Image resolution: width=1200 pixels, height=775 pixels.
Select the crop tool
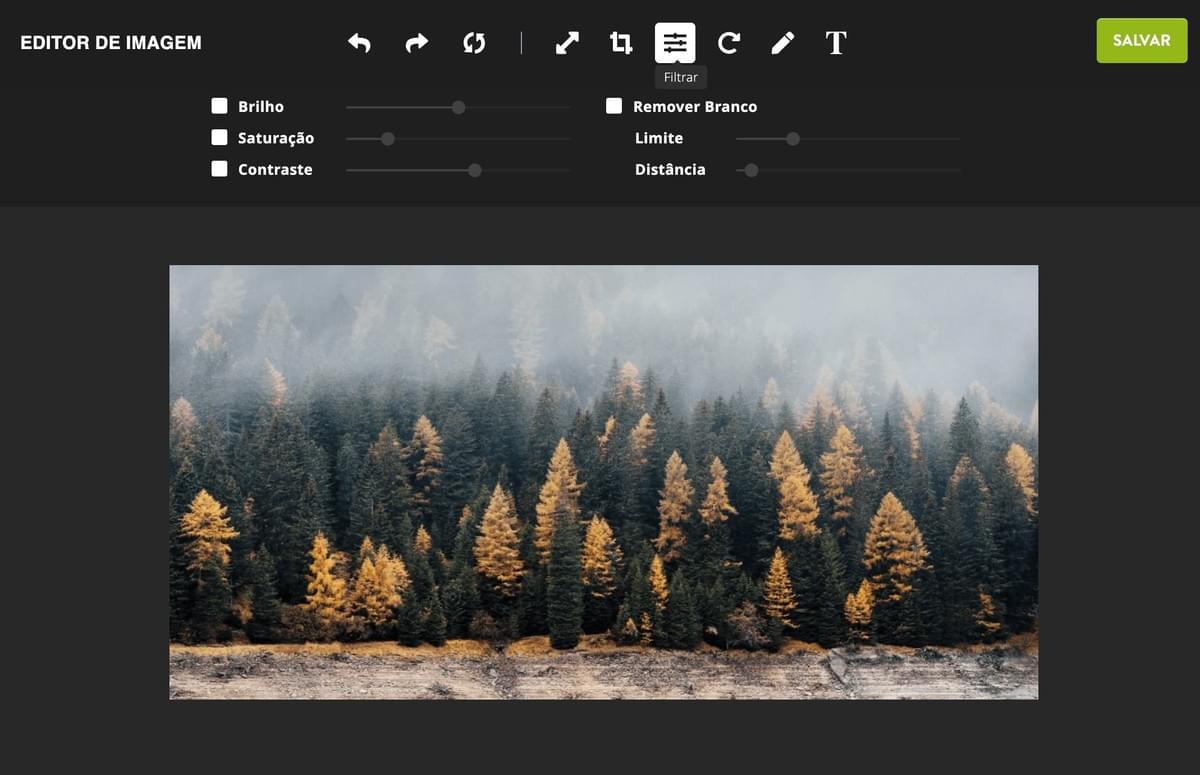tap(621, 43)
